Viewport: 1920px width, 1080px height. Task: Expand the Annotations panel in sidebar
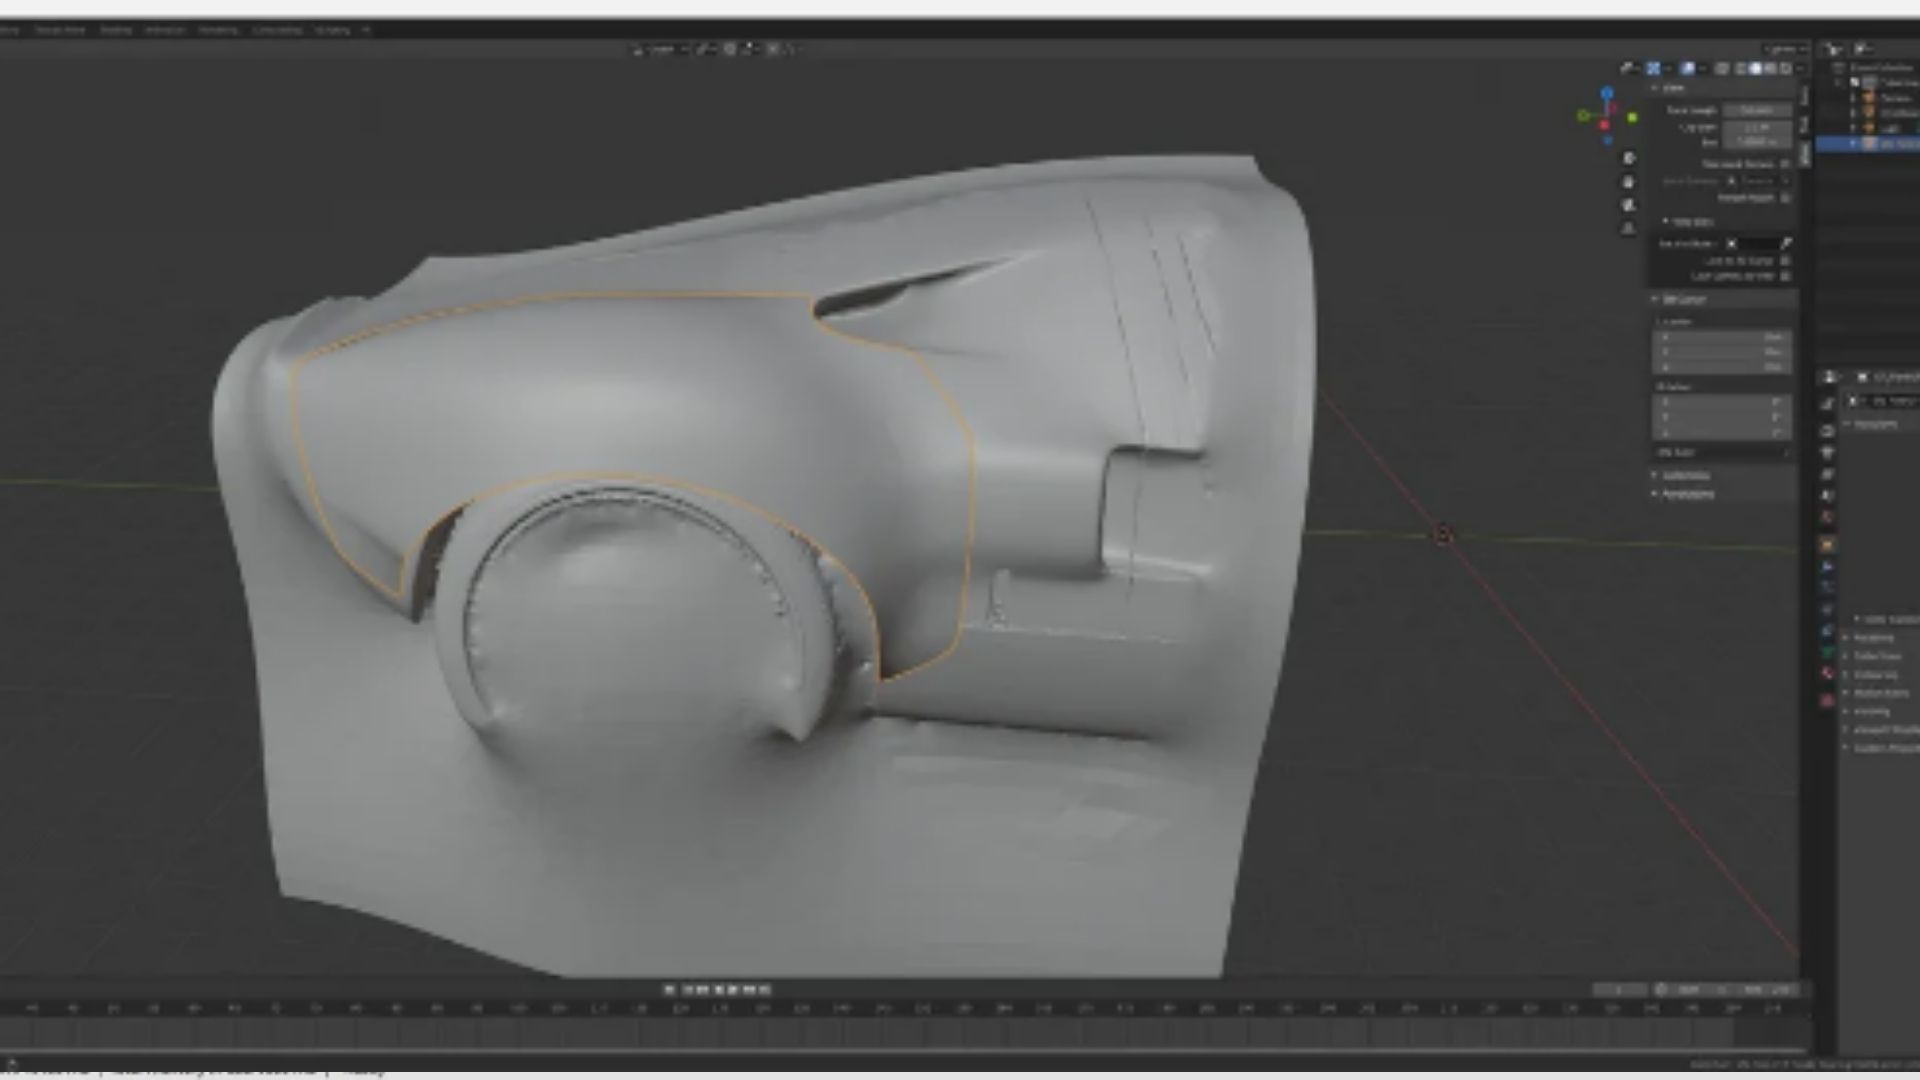pos(1688,494)
